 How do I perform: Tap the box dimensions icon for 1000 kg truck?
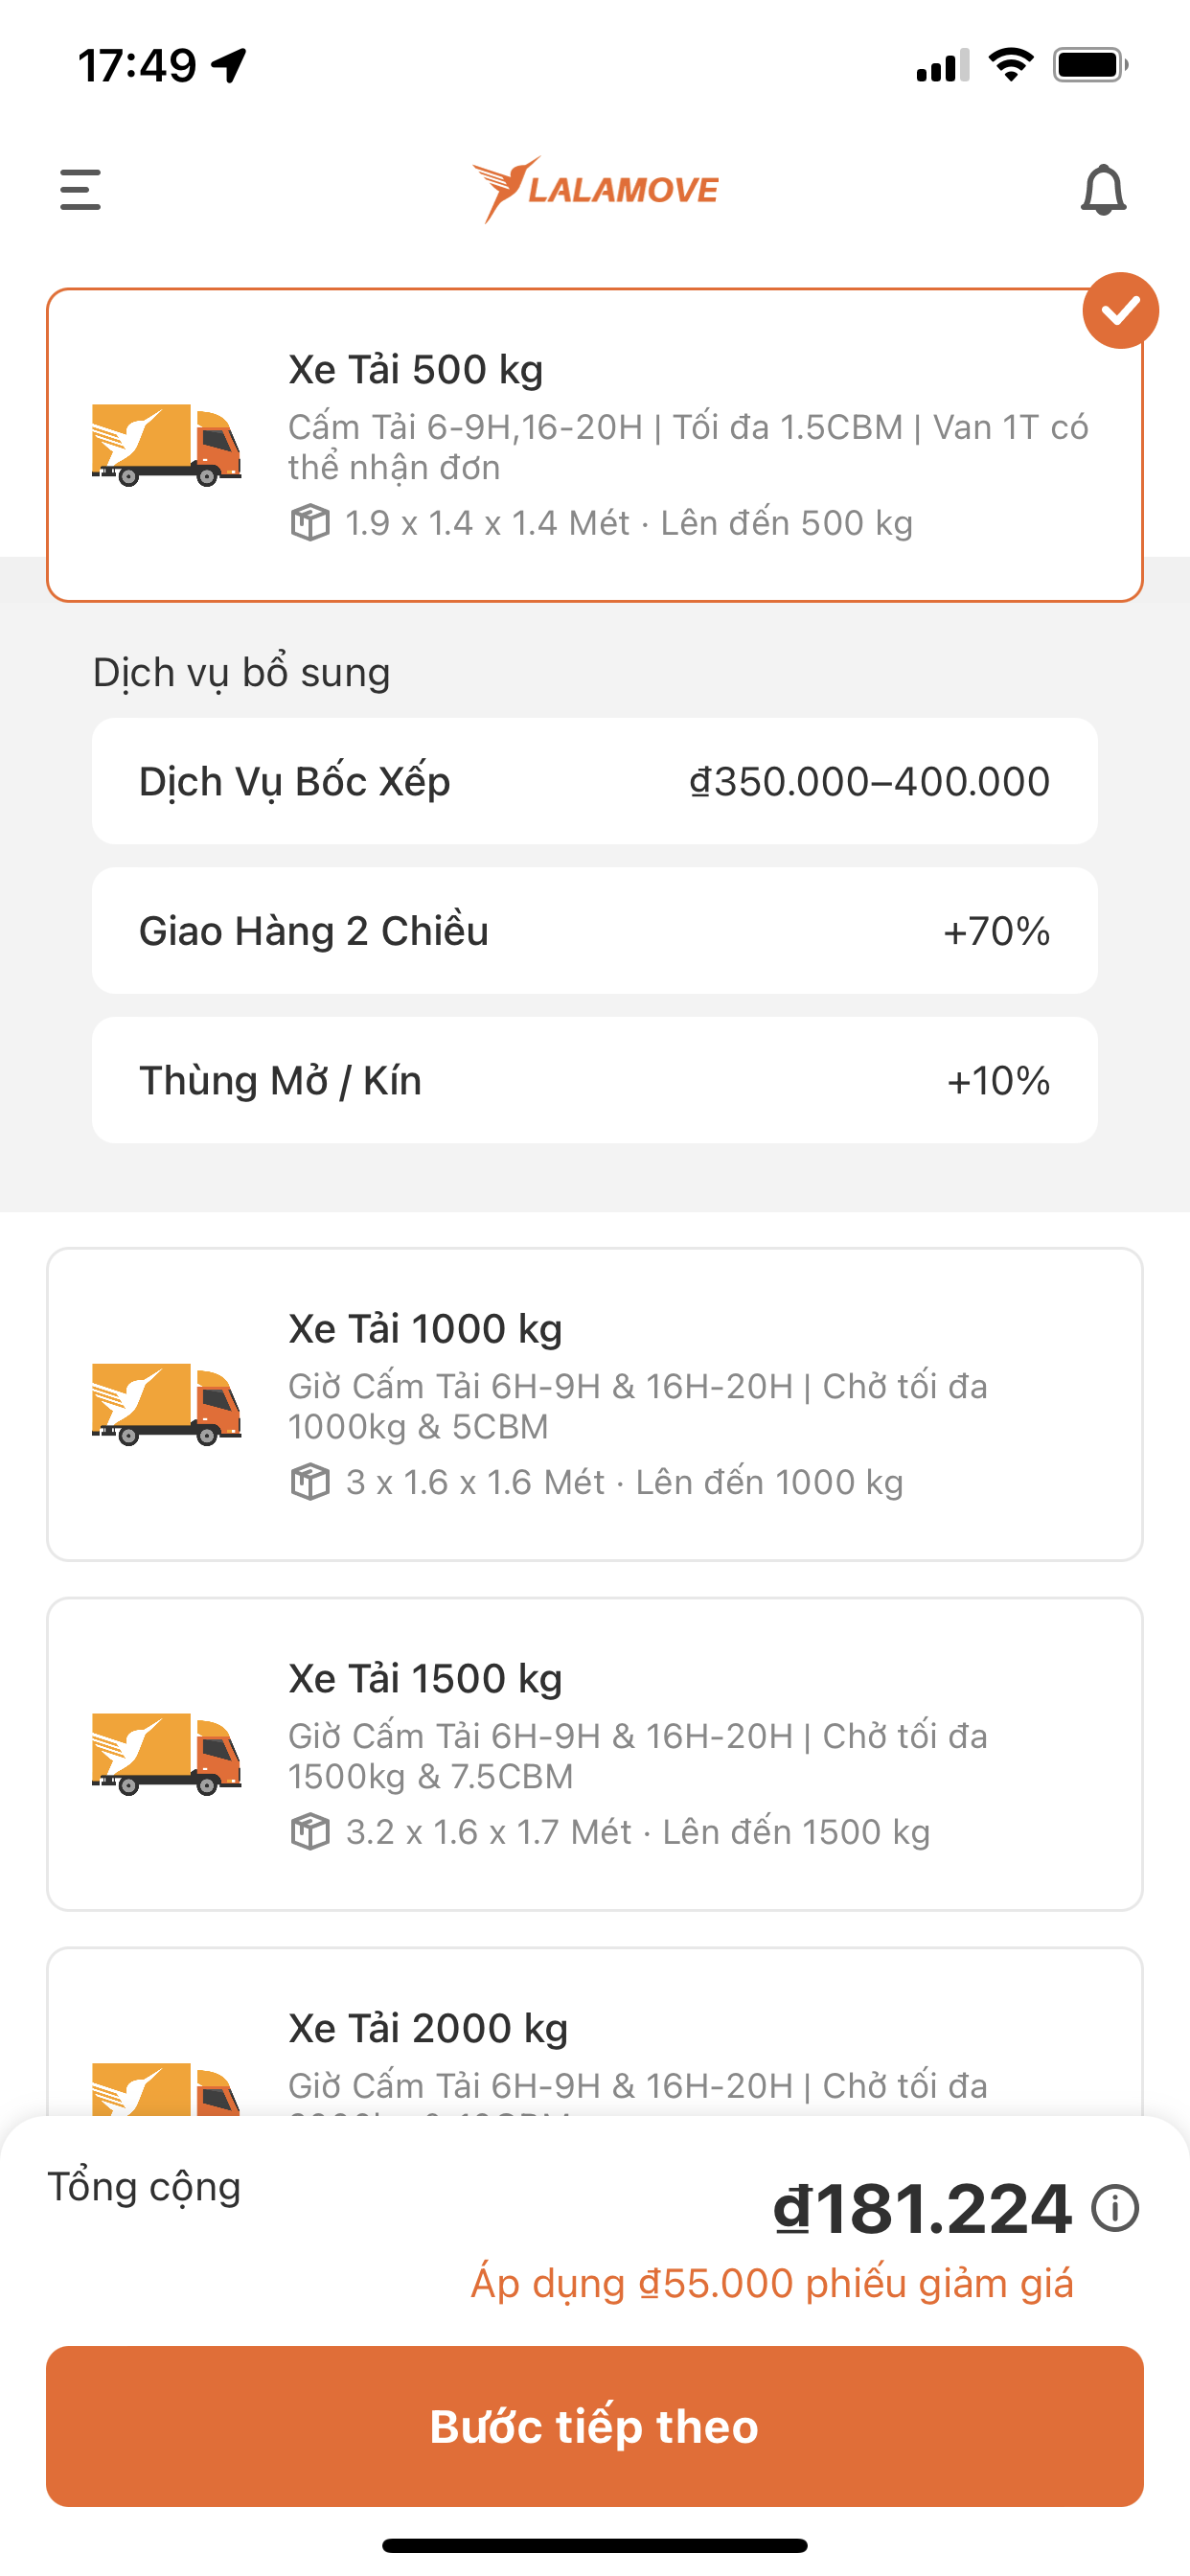[x=310, y=1482]
